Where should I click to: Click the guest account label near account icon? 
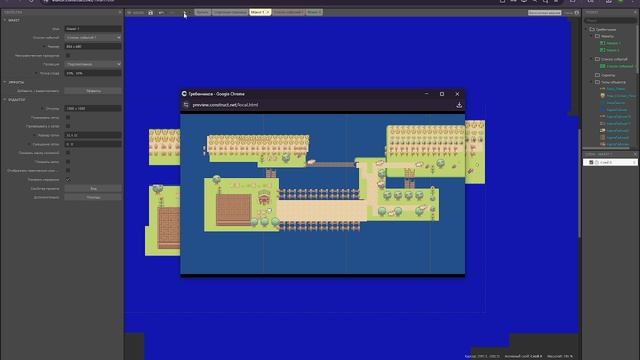568,13
